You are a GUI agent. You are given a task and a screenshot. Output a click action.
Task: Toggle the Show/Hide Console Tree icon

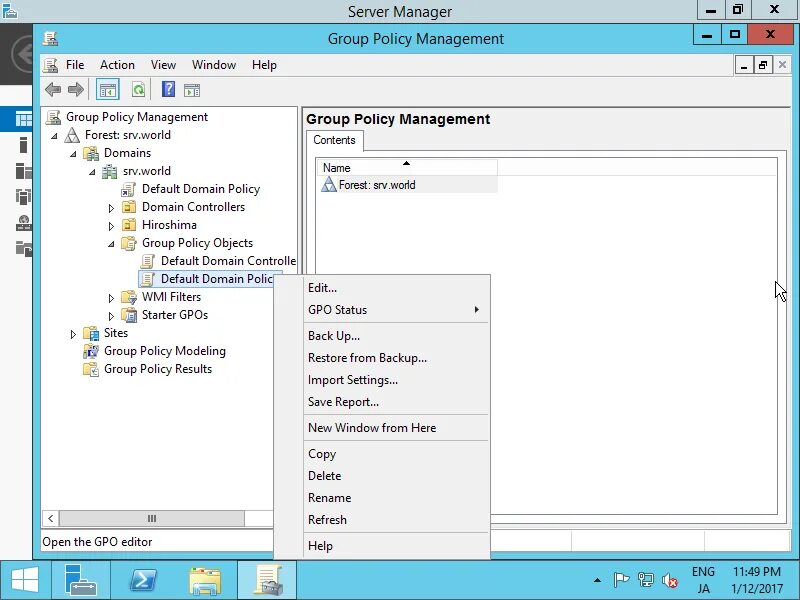[108, 90]
